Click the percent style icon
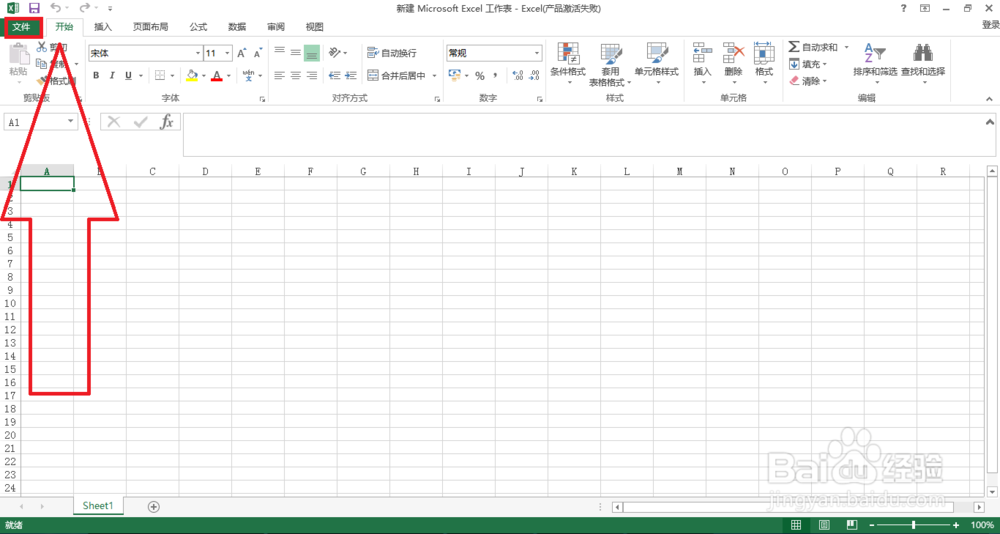This screenshot has width=1000, height=534. 480,75
